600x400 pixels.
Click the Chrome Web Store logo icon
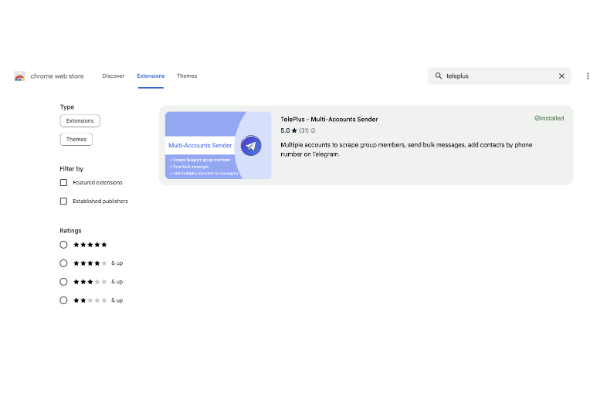tap(20, 76)
